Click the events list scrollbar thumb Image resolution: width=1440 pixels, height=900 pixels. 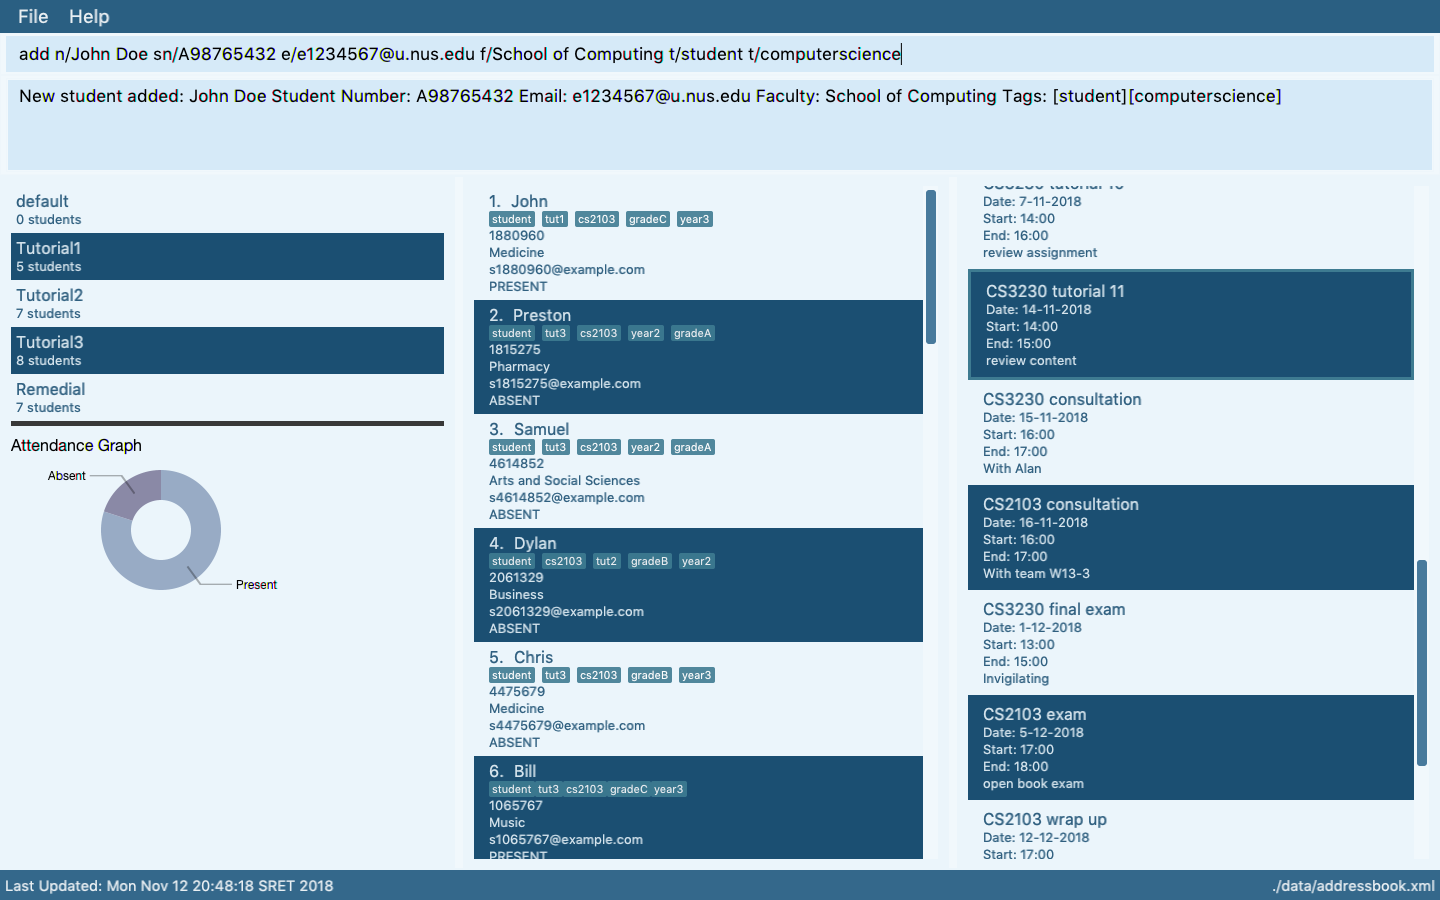click(1421, 663)
